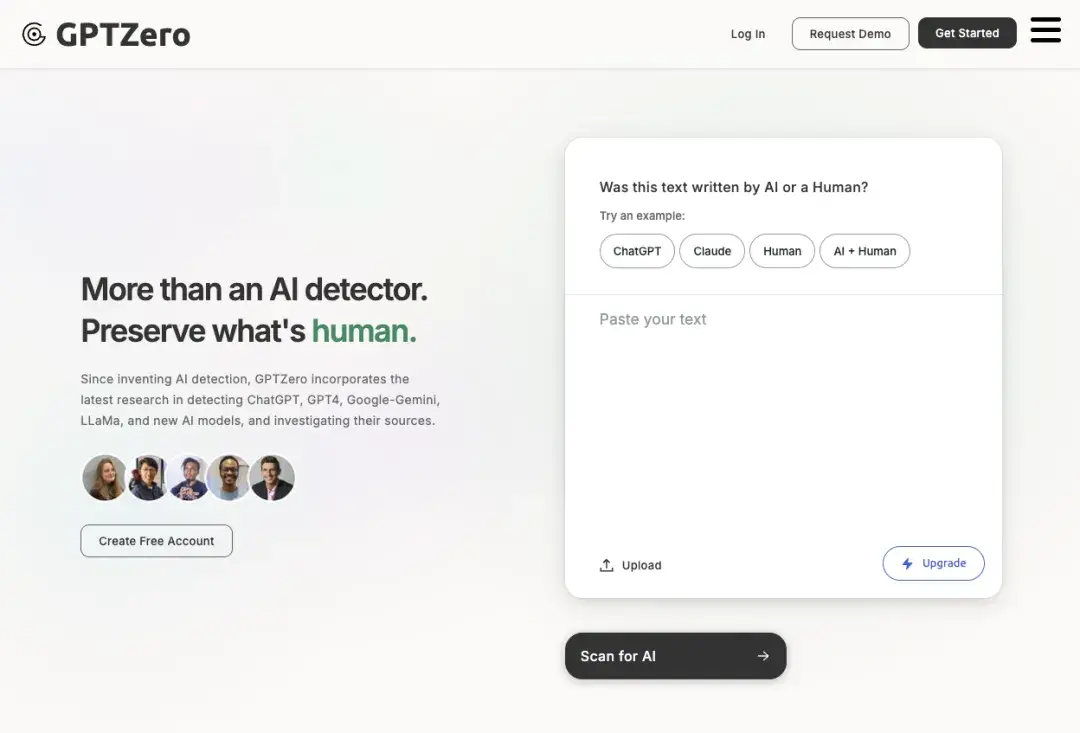Image resolution: width=1080 pixels, height=733 pixels.
Task: Click the 'Since inventing AI detection' paragraph
Action: (260, 400)
